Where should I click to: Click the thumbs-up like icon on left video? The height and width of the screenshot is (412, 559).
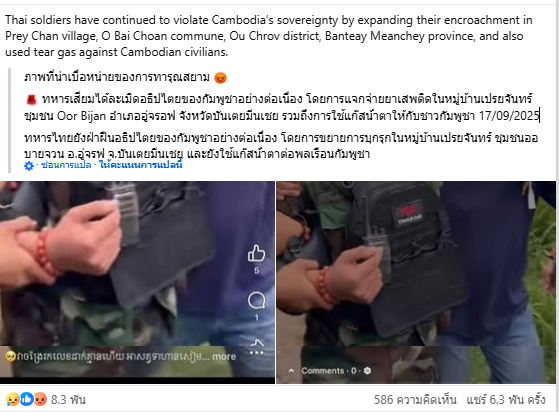point(256,253)
